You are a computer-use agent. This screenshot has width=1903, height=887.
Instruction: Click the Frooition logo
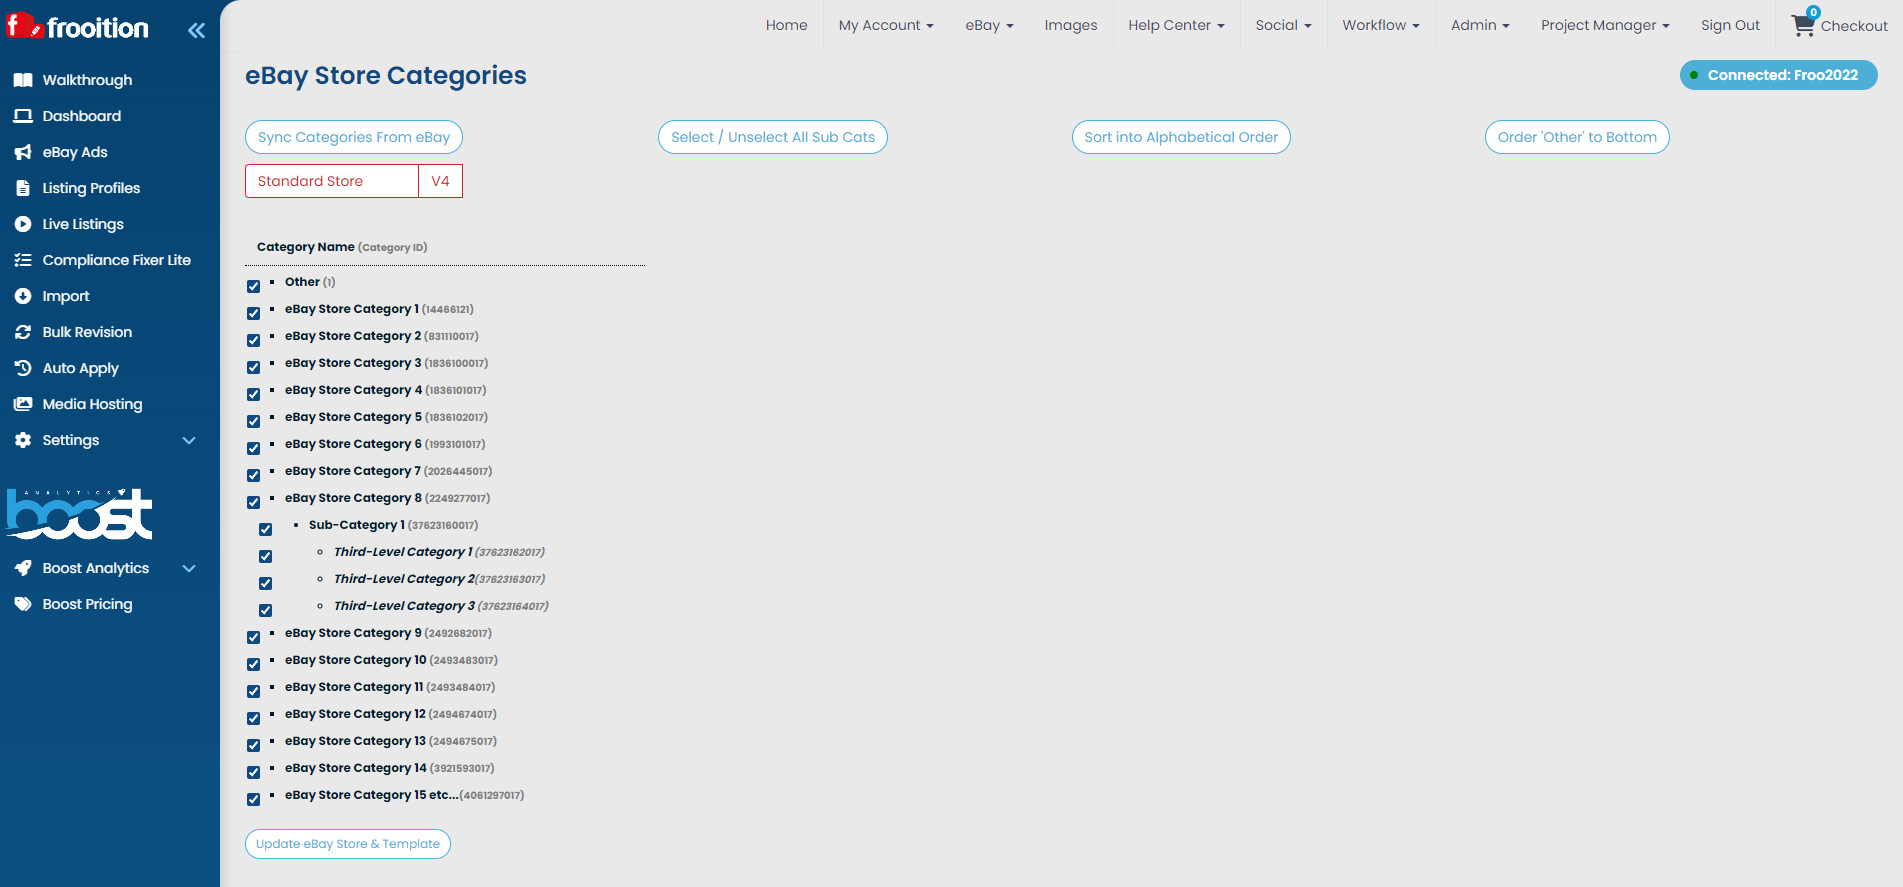coord(77,27)
